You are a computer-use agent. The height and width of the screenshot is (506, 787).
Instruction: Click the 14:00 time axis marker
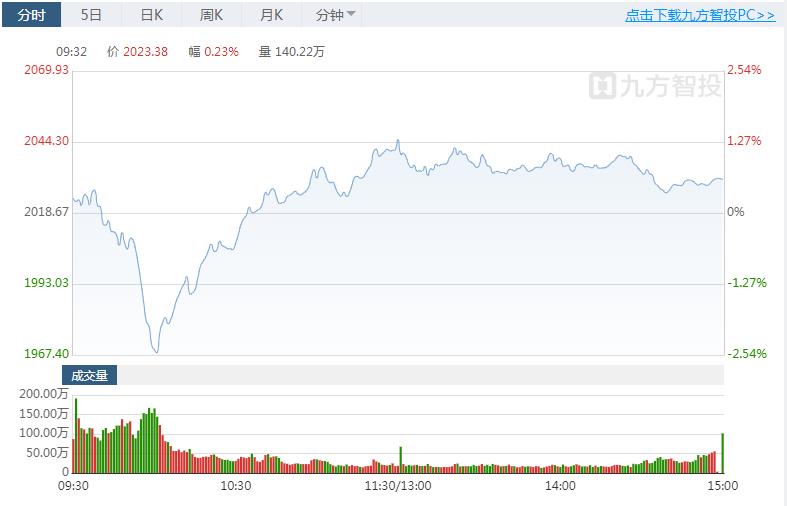[x=560, y=485]
